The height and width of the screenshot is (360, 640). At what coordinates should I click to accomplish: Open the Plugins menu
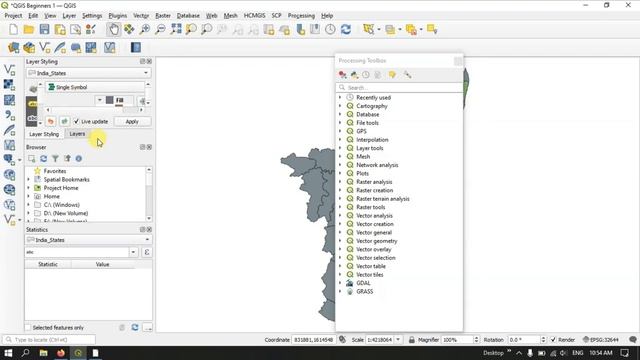pos(118,16)
